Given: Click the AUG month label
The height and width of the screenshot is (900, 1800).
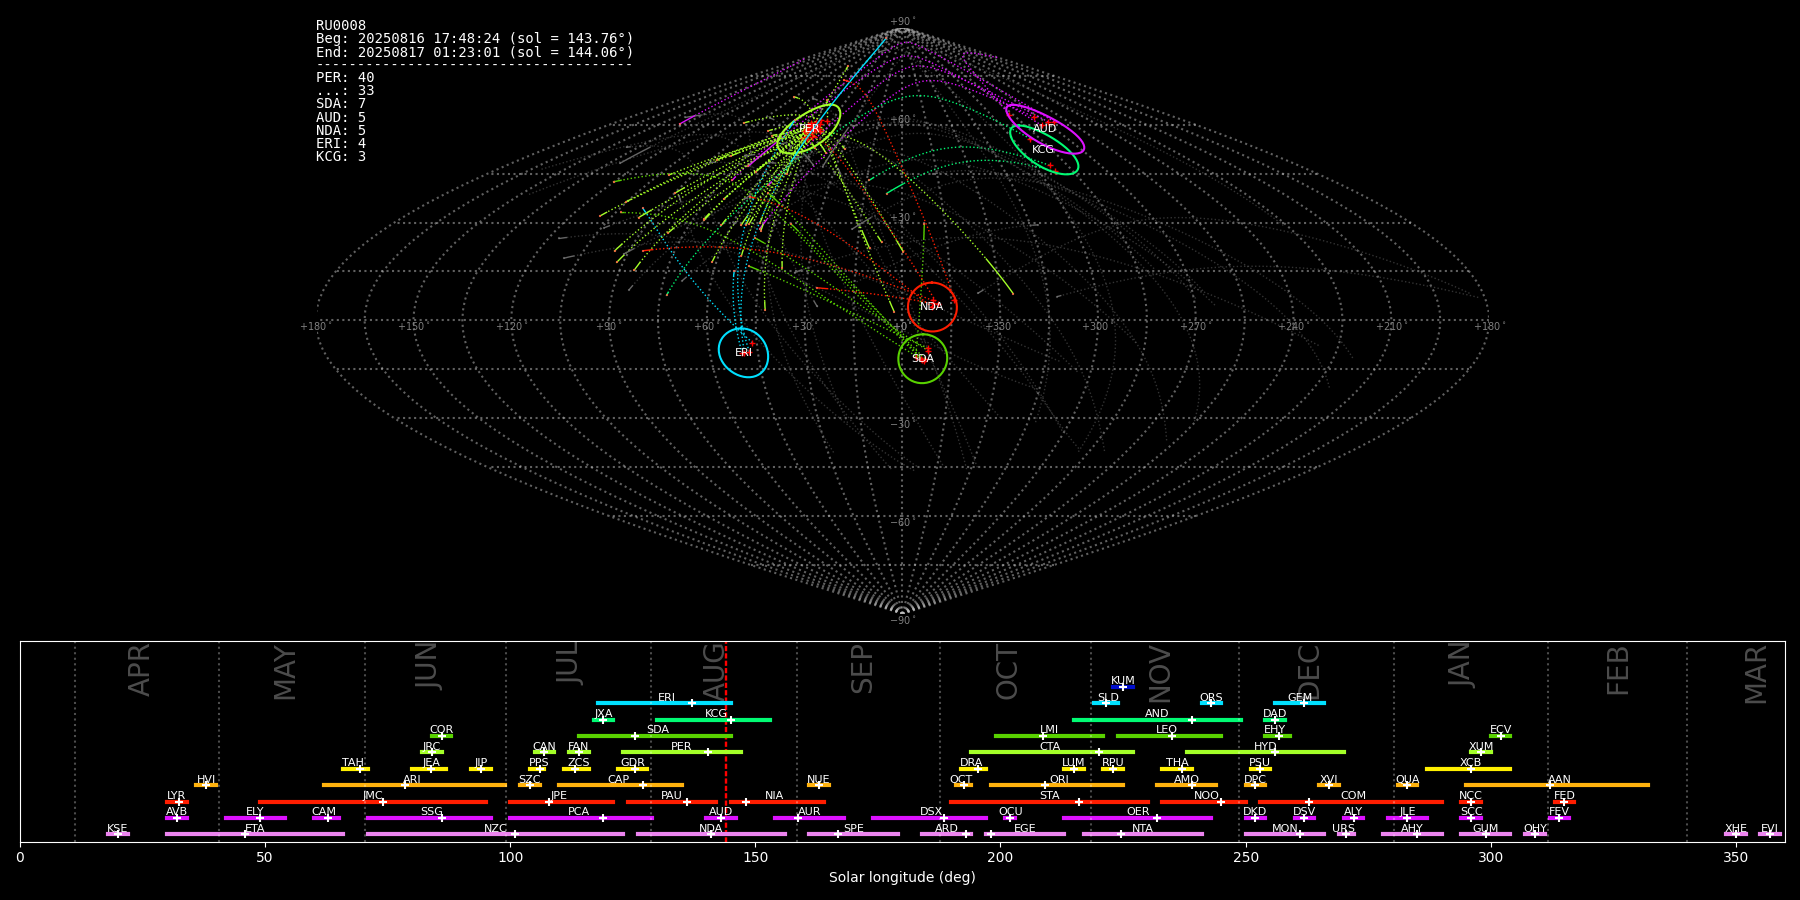Looking at the screenshot, I should click(x=714, y=672).
